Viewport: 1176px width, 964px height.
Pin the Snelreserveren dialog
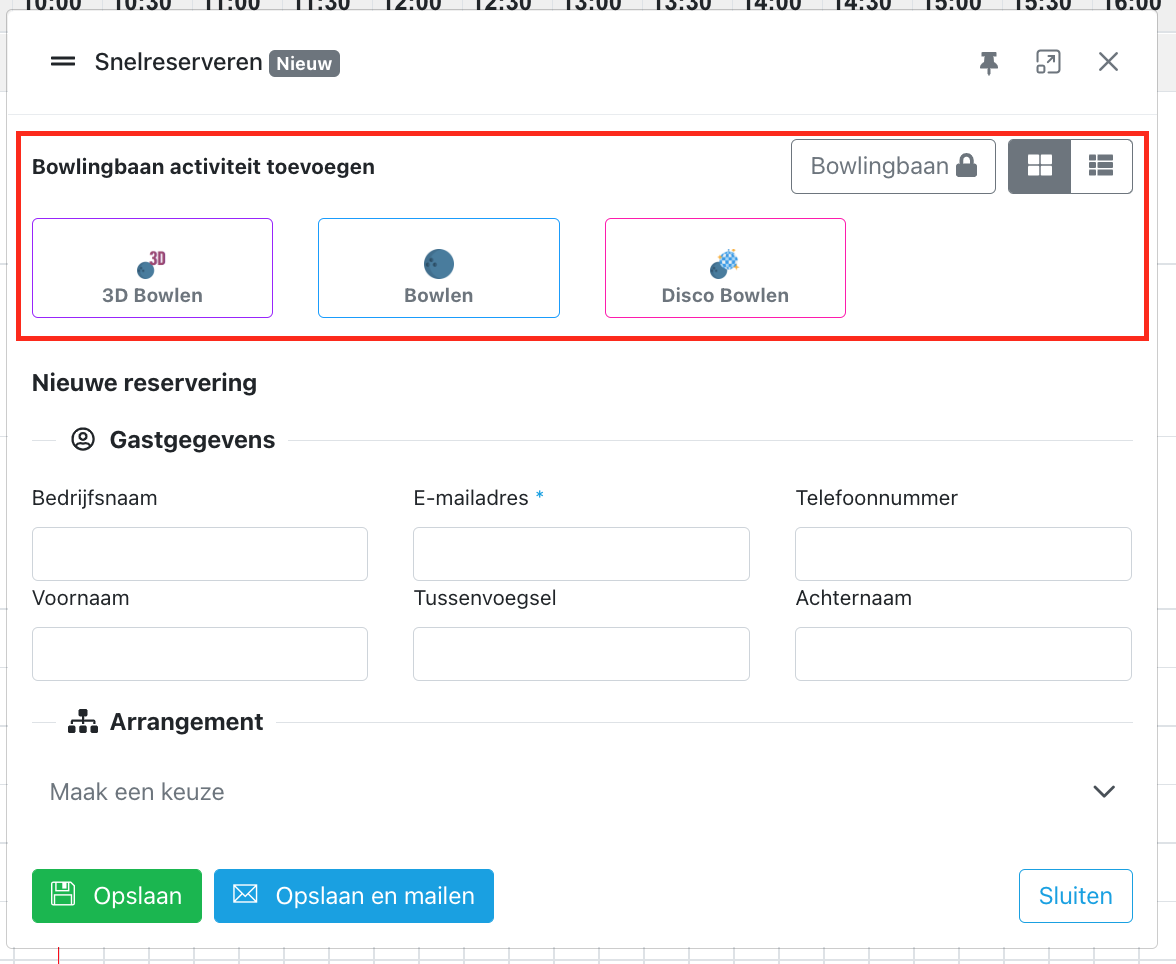pyautogui.click(x=988, y=63)
